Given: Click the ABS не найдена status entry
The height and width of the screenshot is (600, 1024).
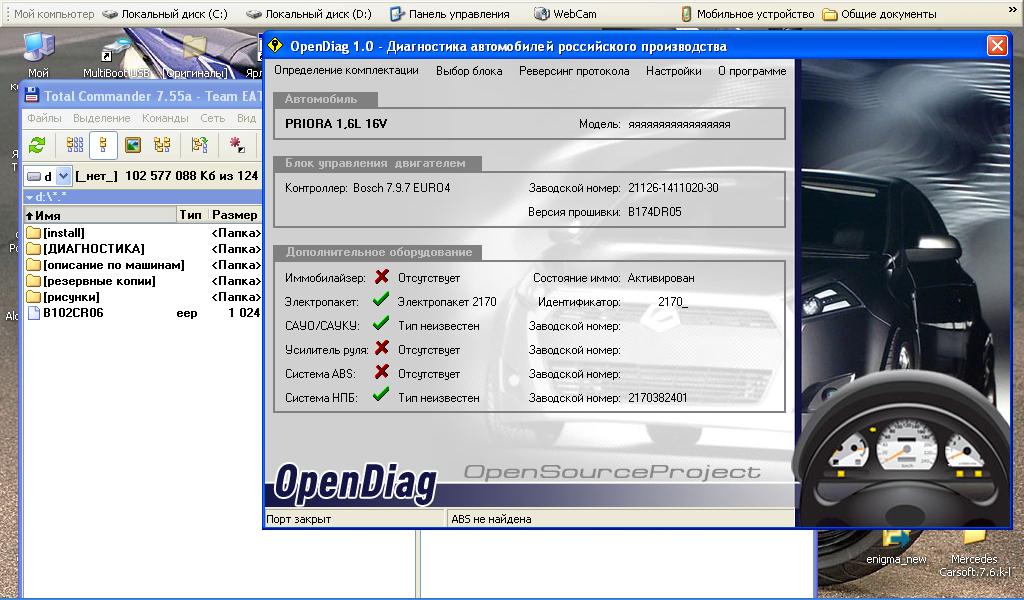Looking at the screenshot, I should 491,519.
